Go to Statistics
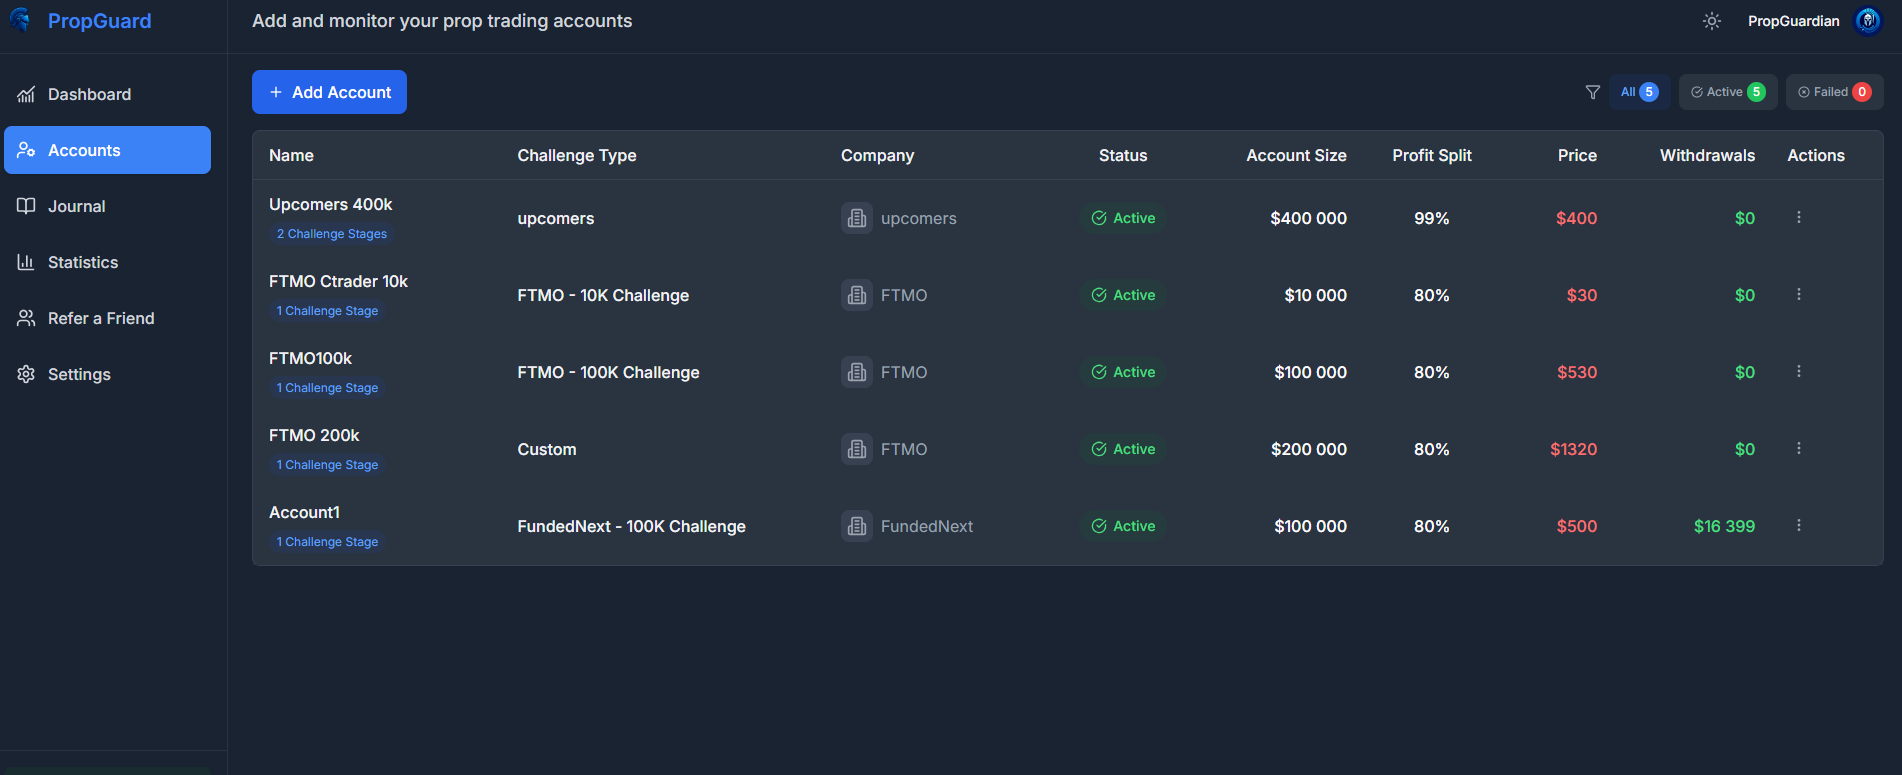1902x775 pixels. click(x=107, y=262)
